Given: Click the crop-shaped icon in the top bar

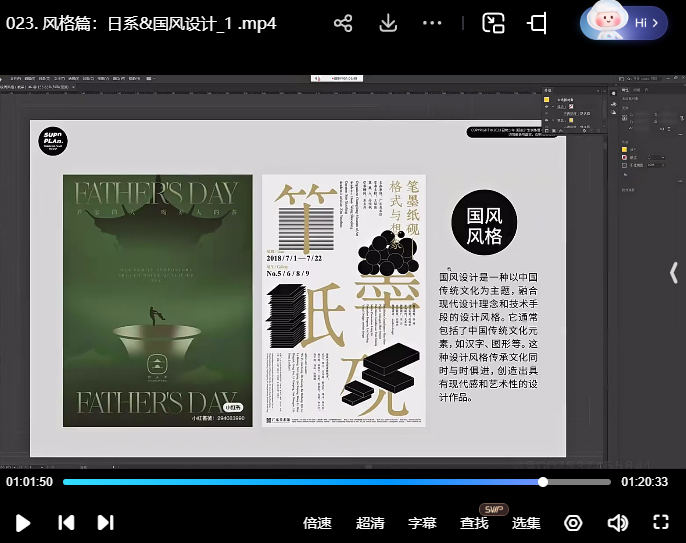Looking at the screenshot, I should [x=538, y=23].
